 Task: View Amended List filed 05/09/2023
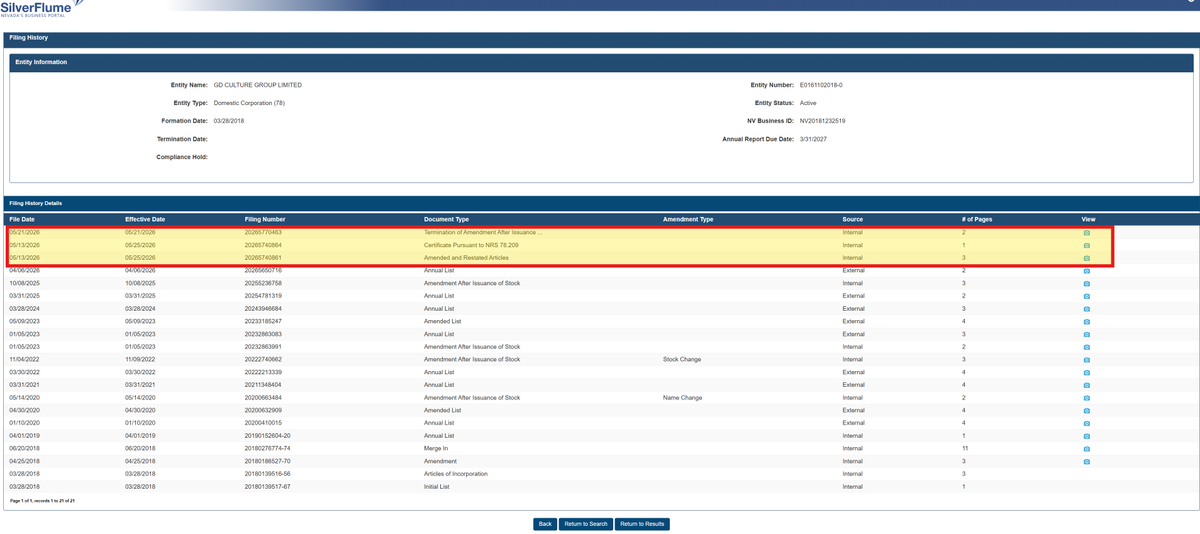(x=1087, y=322)
